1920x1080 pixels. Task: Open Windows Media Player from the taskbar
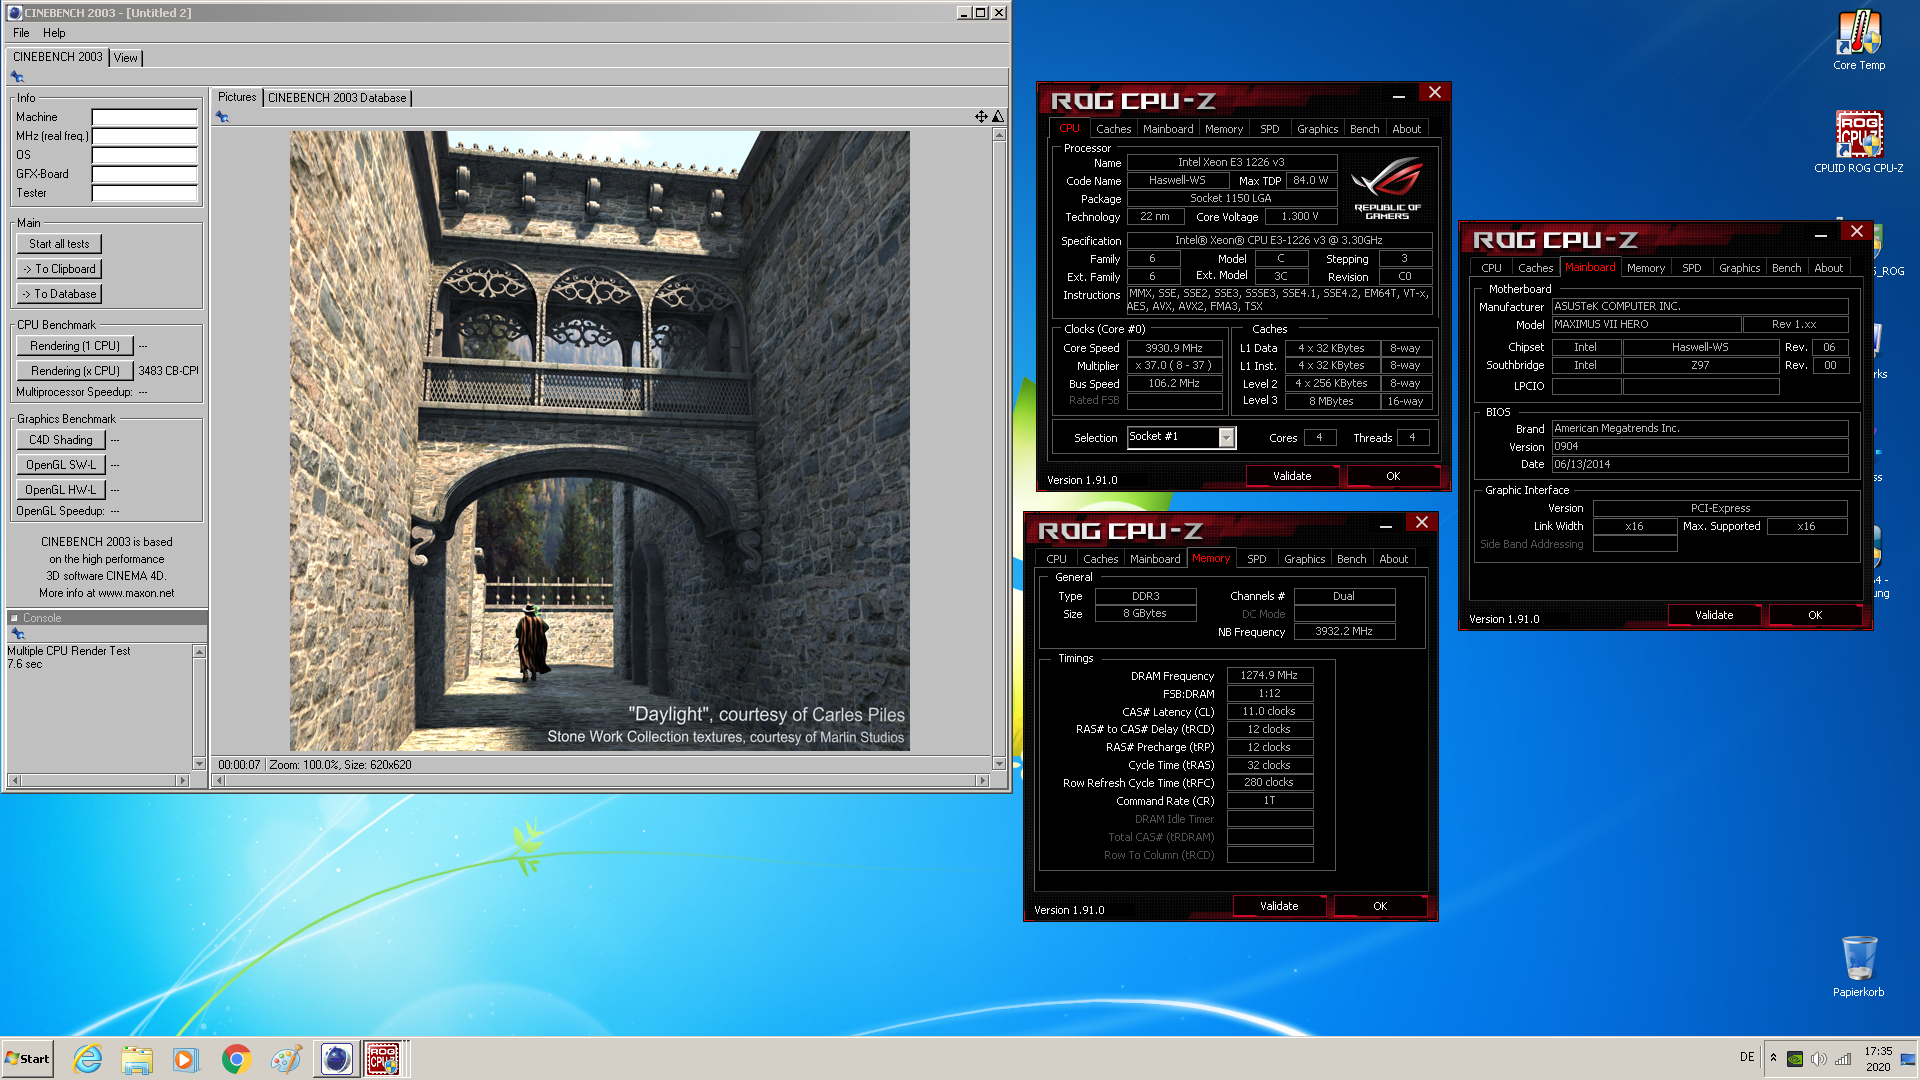click(x=185, y=1059)
